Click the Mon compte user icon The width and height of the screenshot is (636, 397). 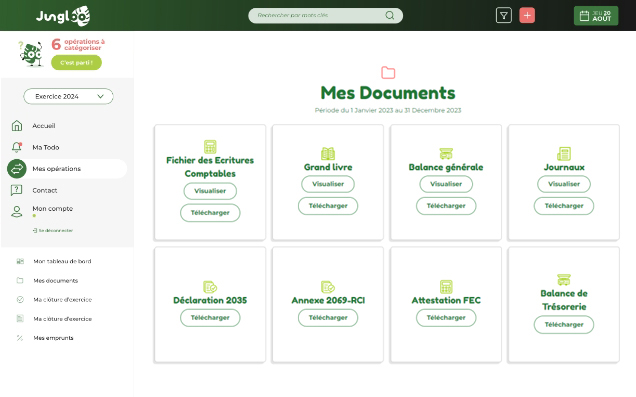pyautogui.click(x=17, y=211)
